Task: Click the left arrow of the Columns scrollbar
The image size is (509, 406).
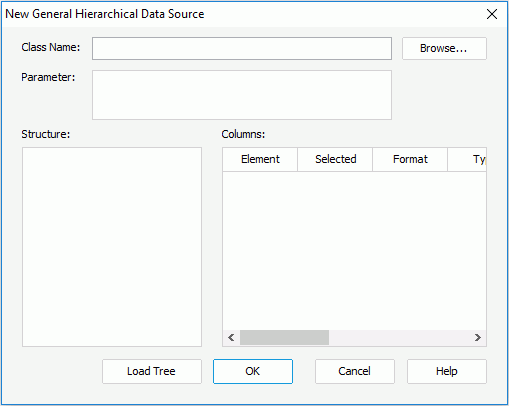Action: 231,338
